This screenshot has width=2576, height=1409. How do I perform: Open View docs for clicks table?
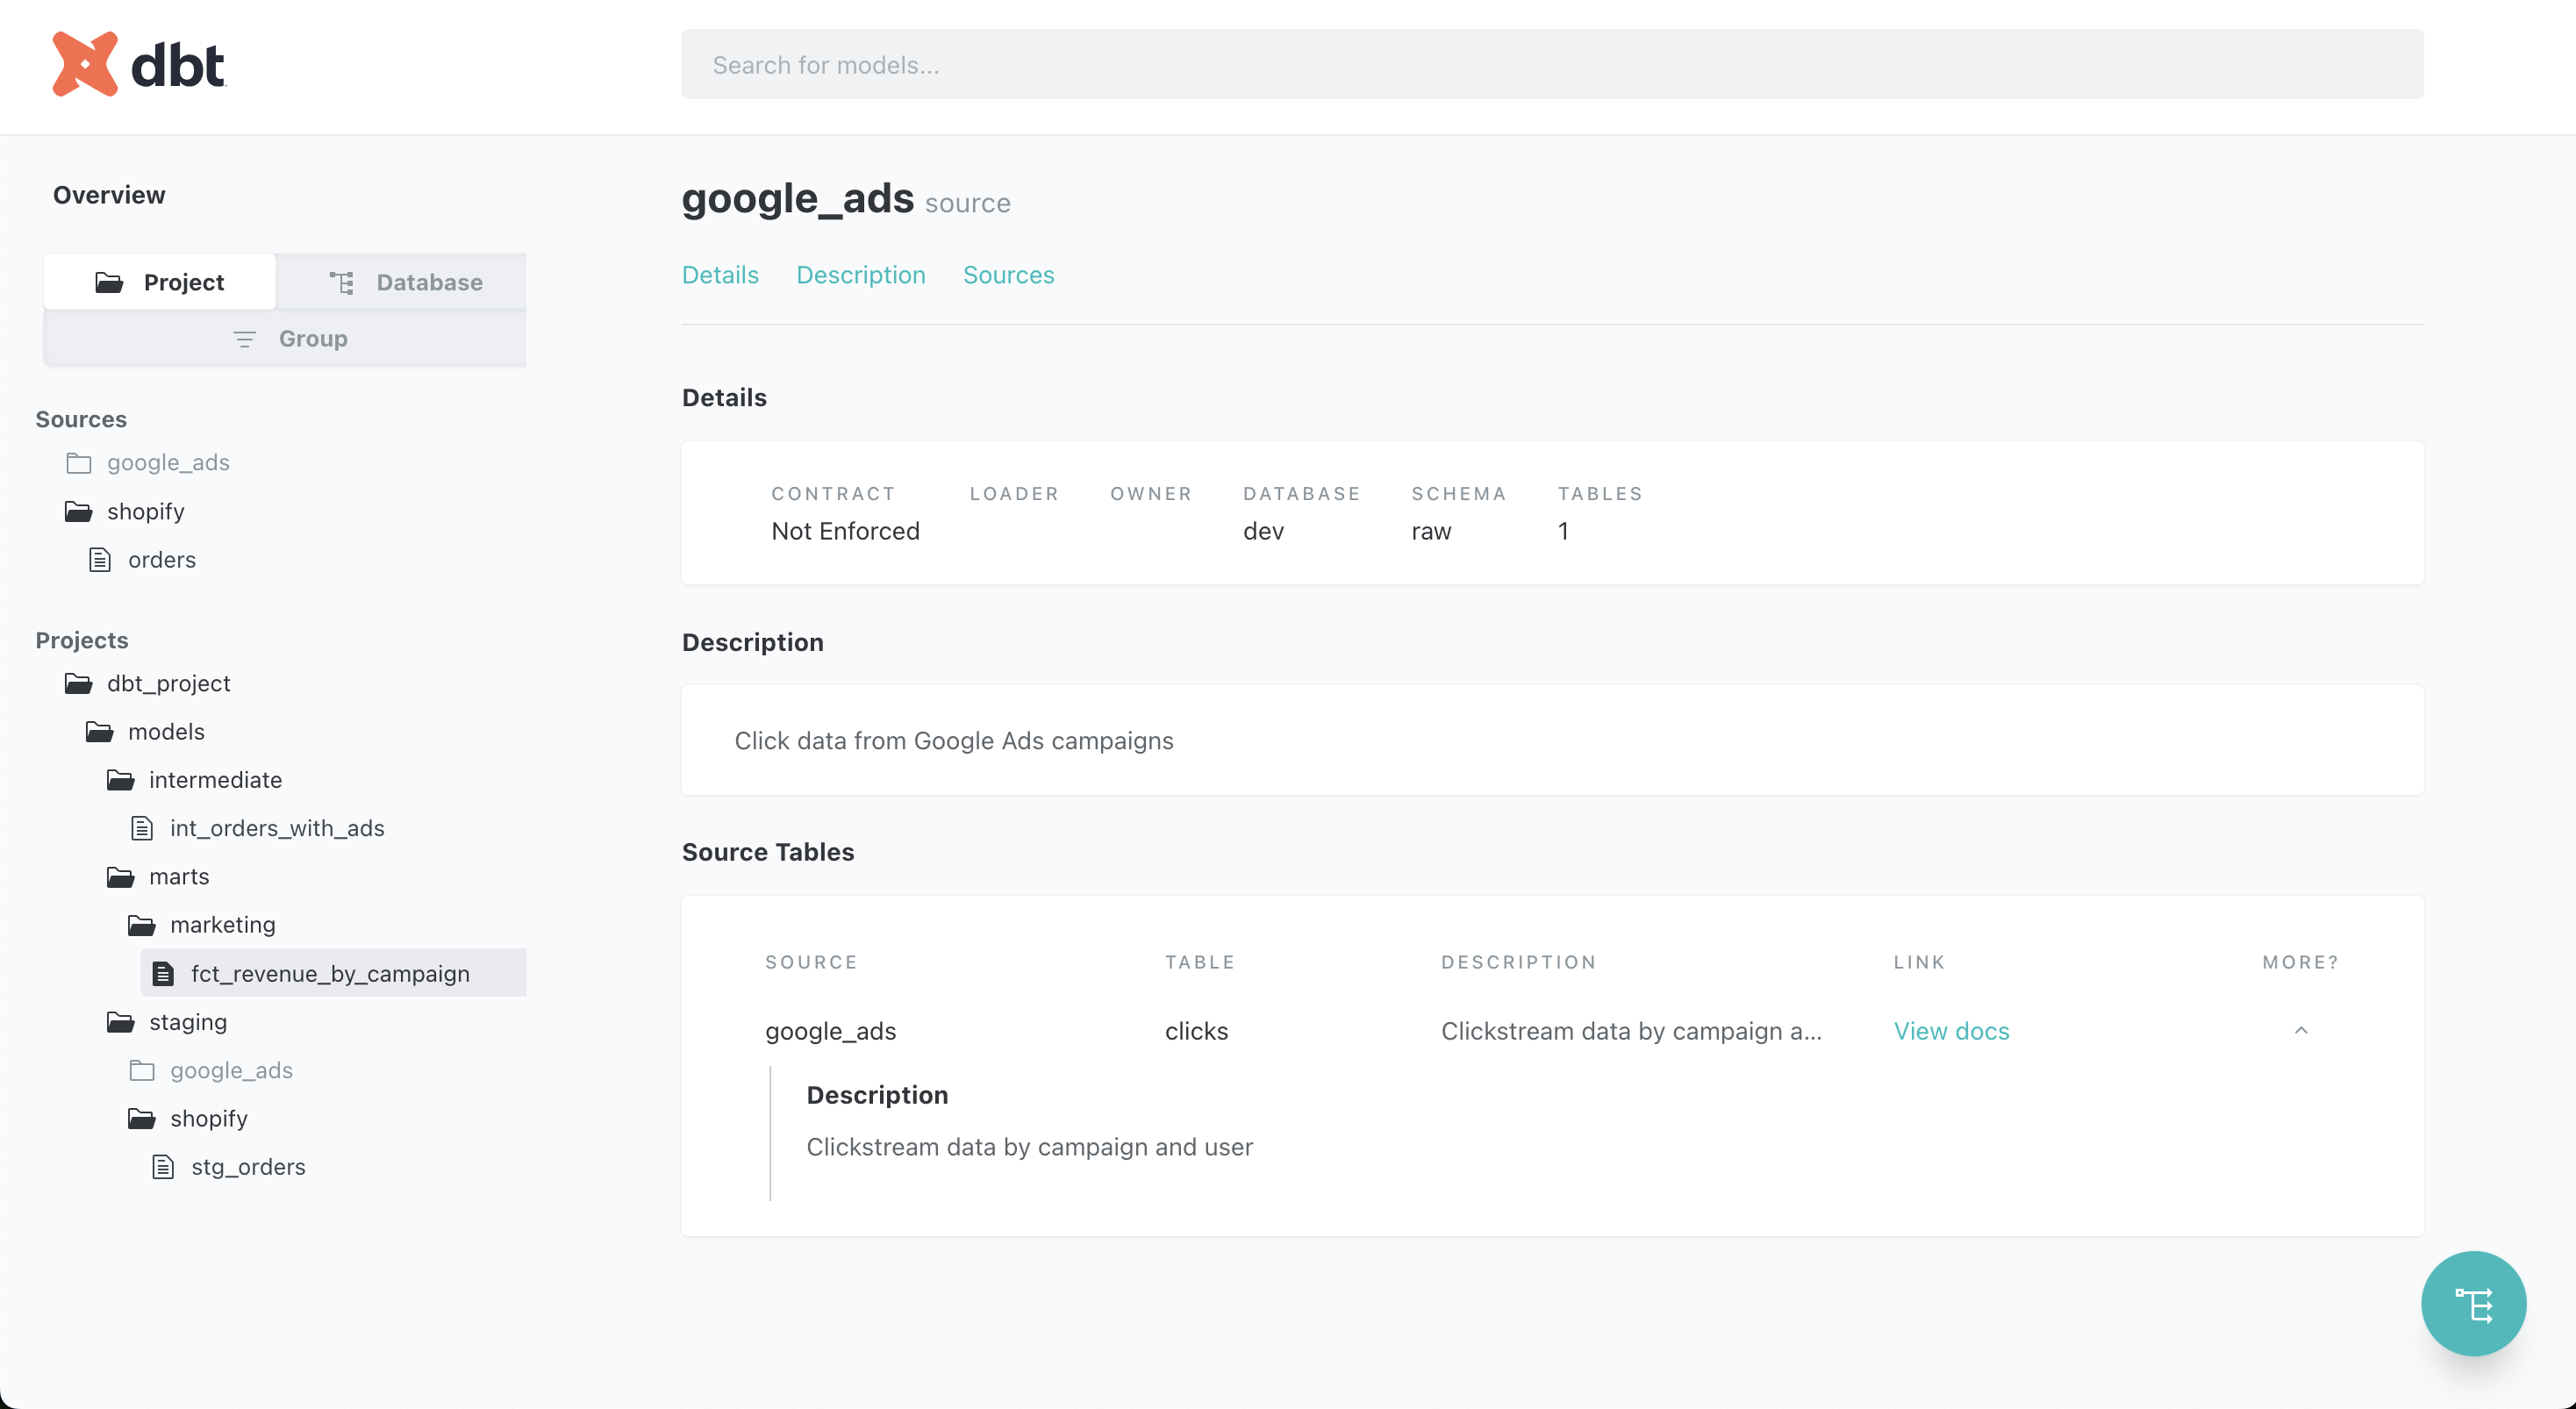pyautogui.click(x=1951, y=1031)
